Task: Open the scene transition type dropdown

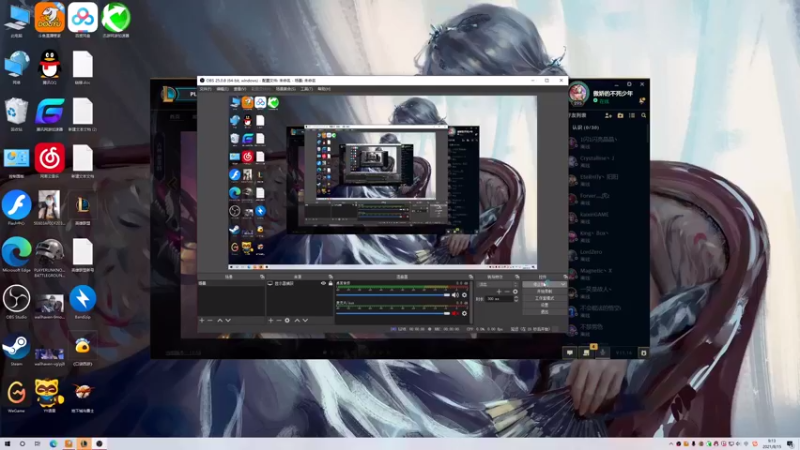Action: click(x=498, y=284)
